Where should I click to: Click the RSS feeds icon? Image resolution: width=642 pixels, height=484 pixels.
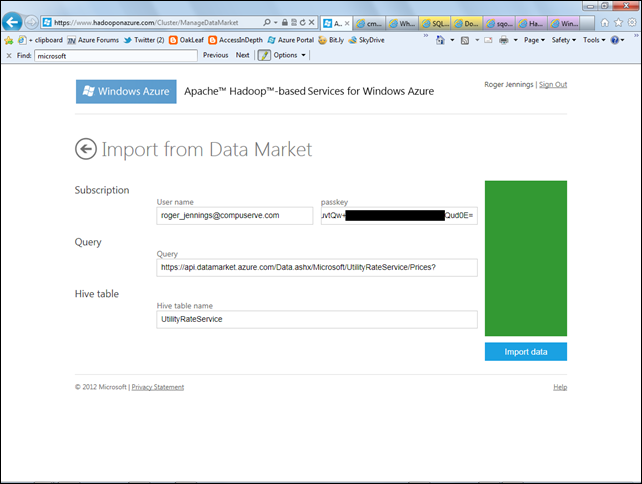point(465,40)
